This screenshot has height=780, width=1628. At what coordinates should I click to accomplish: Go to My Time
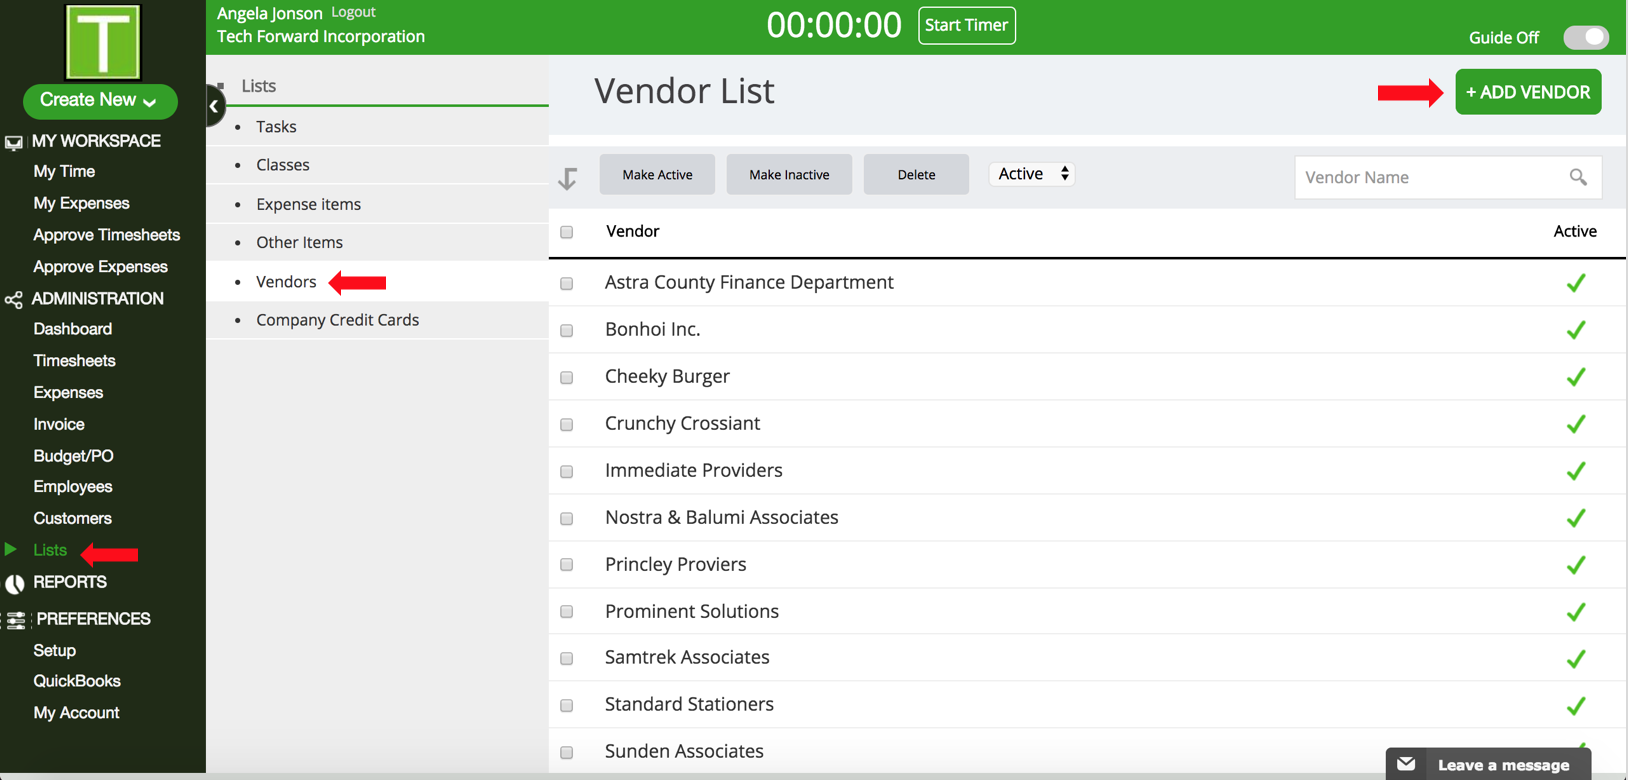tap(64, 172)
